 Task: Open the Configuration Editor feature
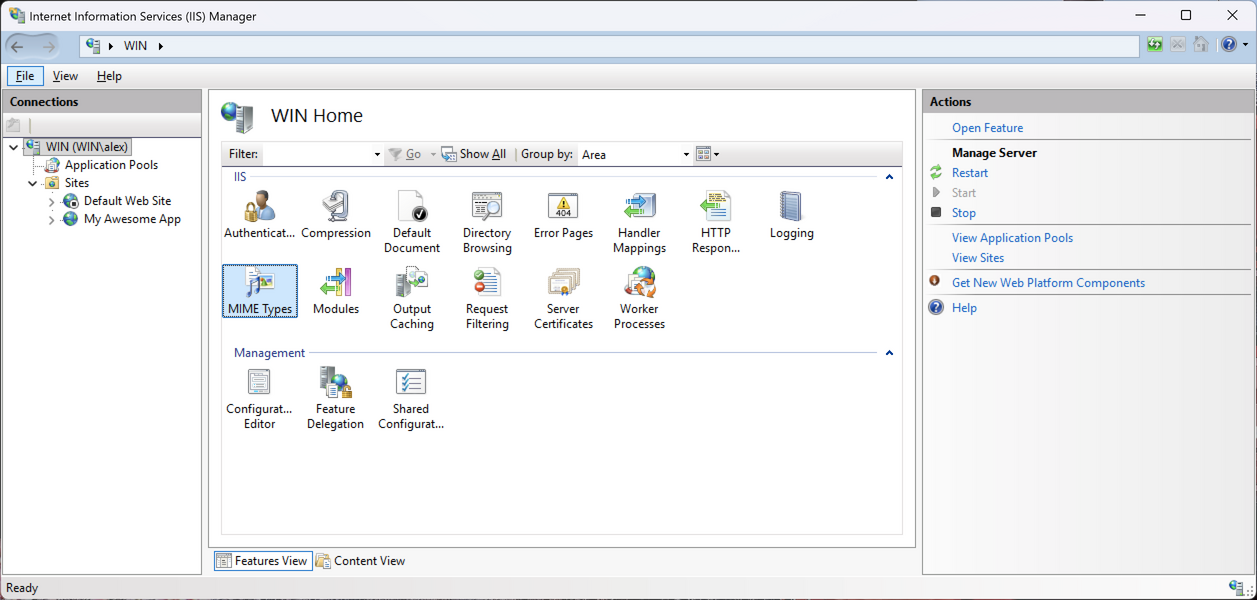(x=259, y=398)
